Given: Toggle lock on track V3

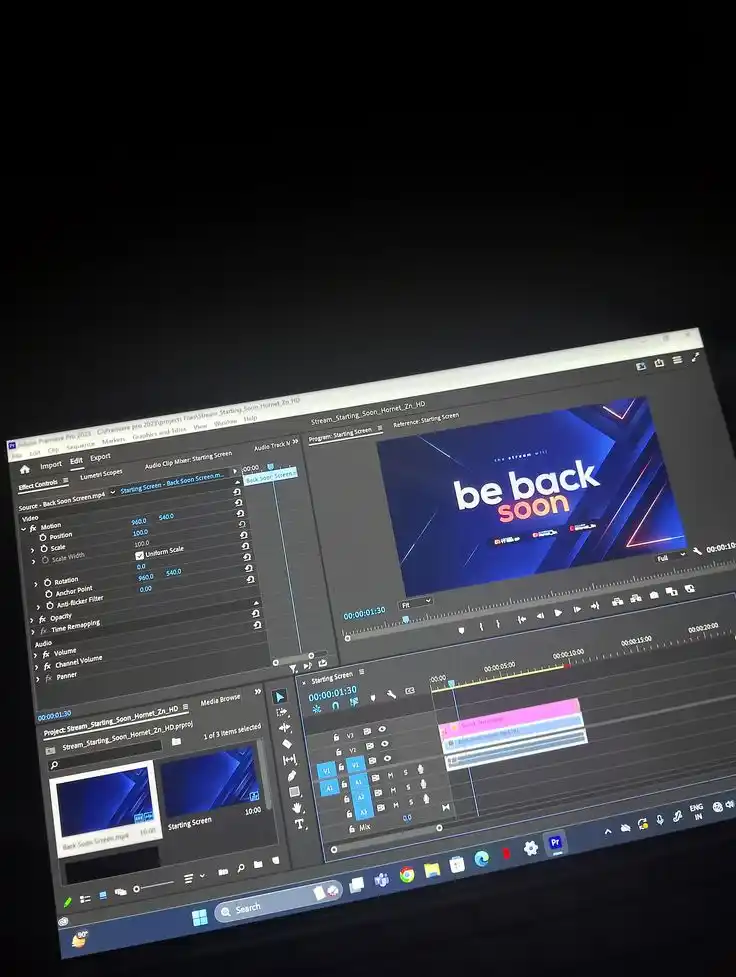Looking at the screenshot, I should click(x=337, y=737).
